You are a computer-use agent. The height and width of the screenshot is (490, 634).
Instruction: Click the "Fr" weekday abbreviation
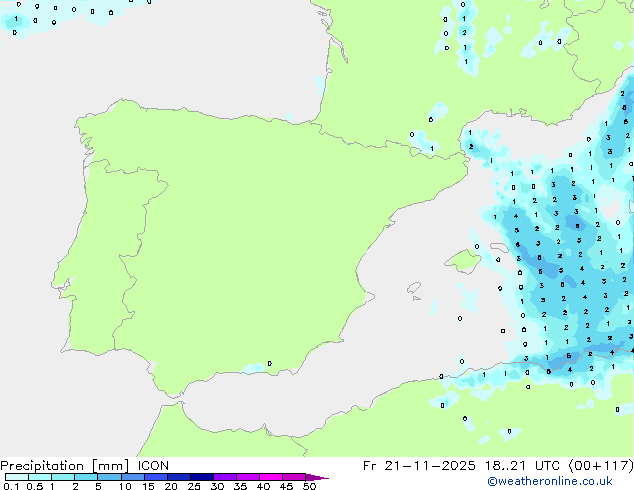pos(369,466)
